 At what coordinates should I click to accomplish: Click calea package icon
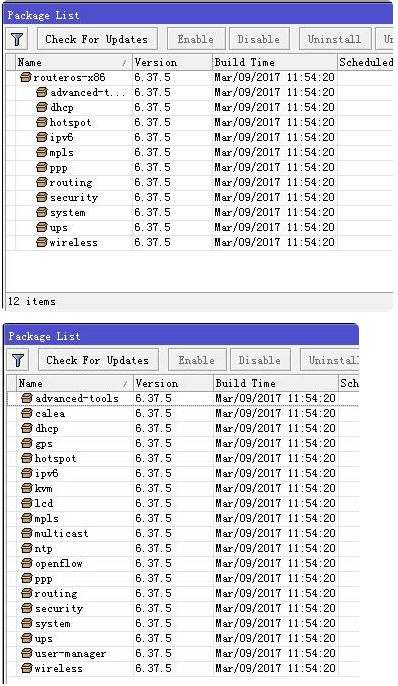coord(27,413)
